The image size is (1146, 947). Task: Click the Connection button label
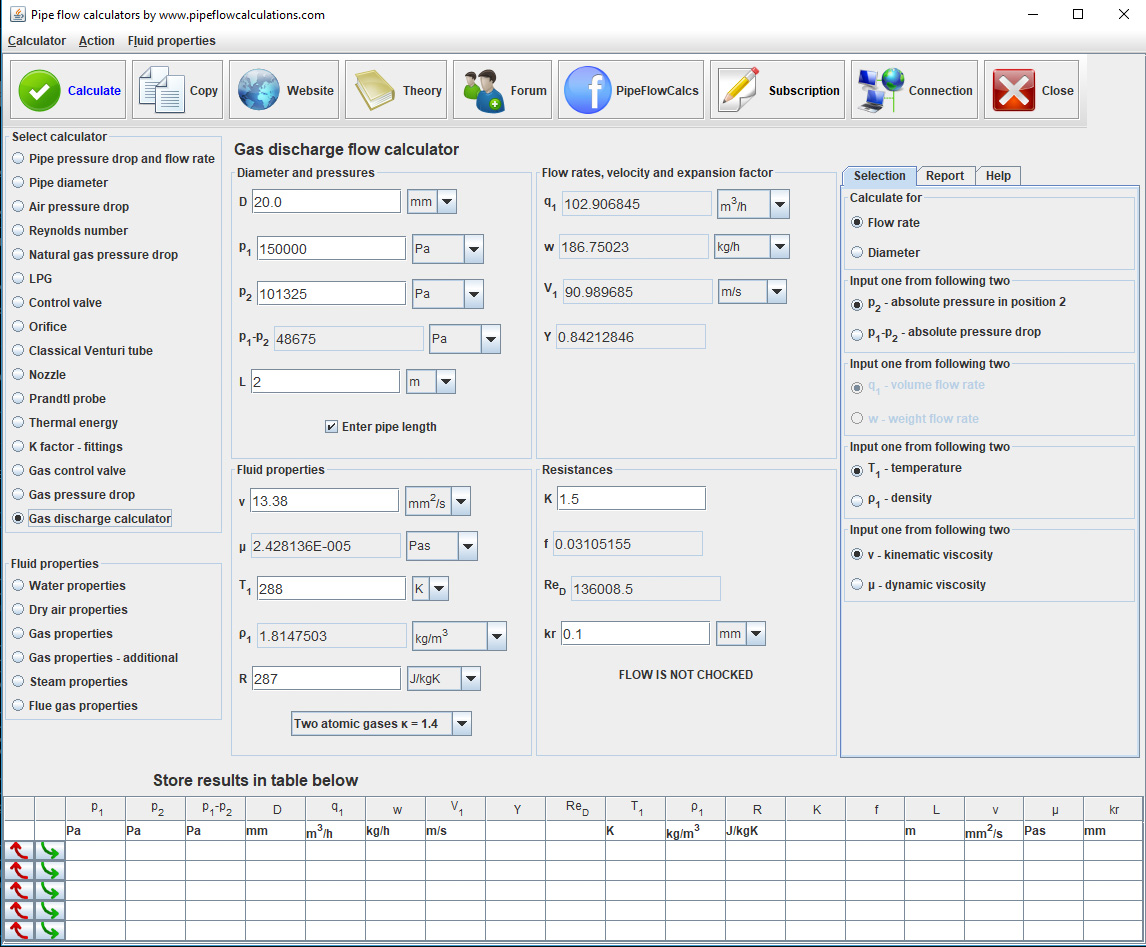click(940, 91)
